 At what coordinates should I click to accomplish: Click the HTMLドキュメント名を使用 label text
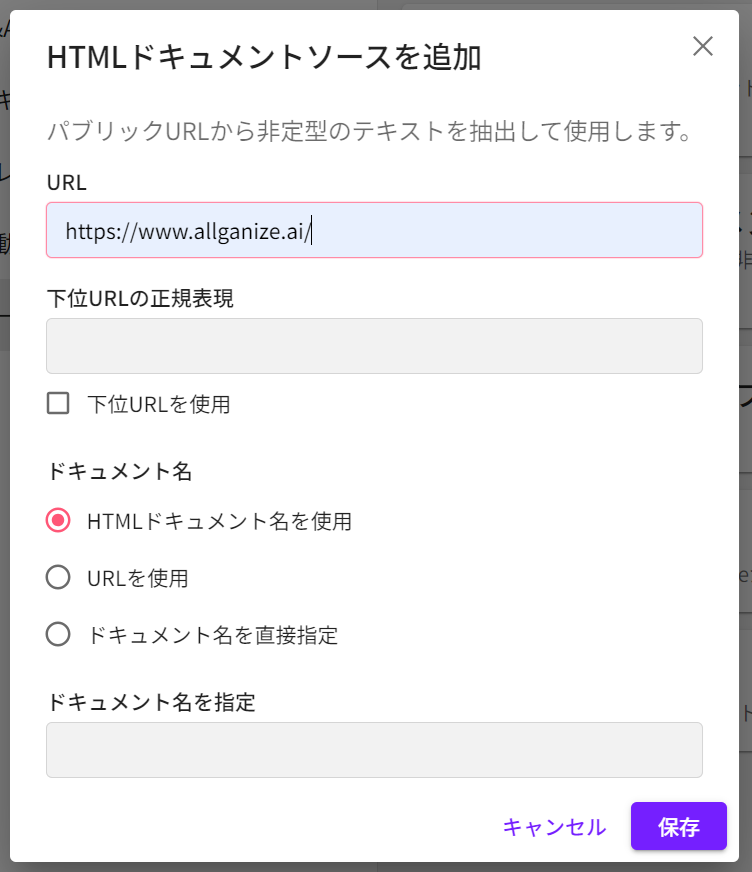219,521
